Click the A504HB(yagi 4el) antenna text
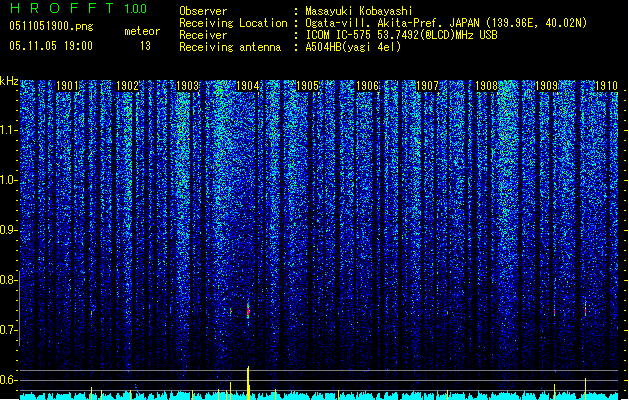The width and height of the screenshot is (629, 400). pyautogui.click(x=353, y=47)
